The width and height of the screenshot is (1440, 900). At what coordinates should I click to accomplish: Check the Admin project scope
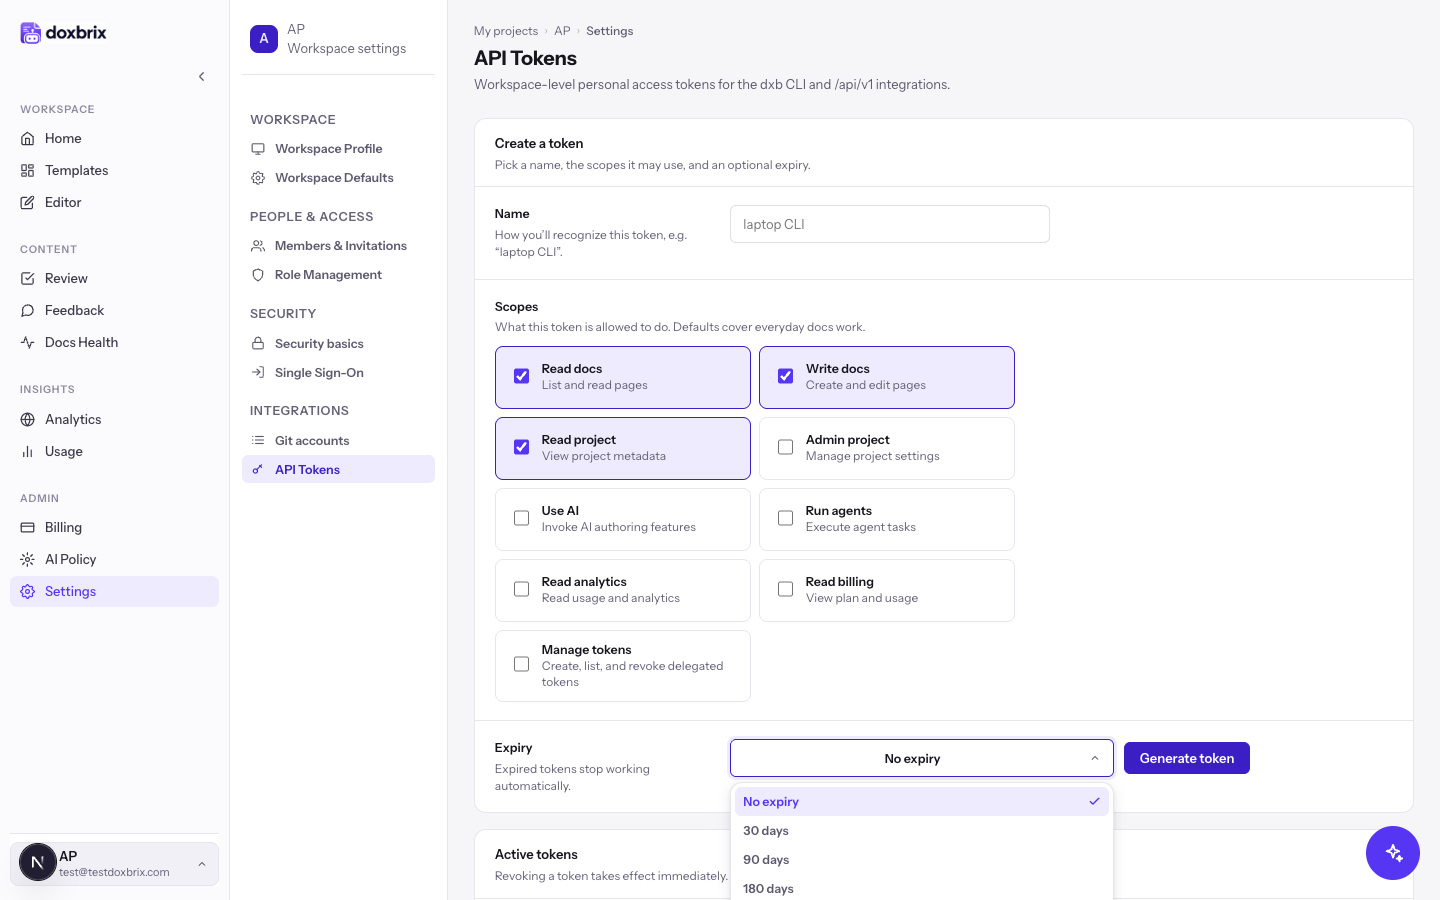point(786,447)
